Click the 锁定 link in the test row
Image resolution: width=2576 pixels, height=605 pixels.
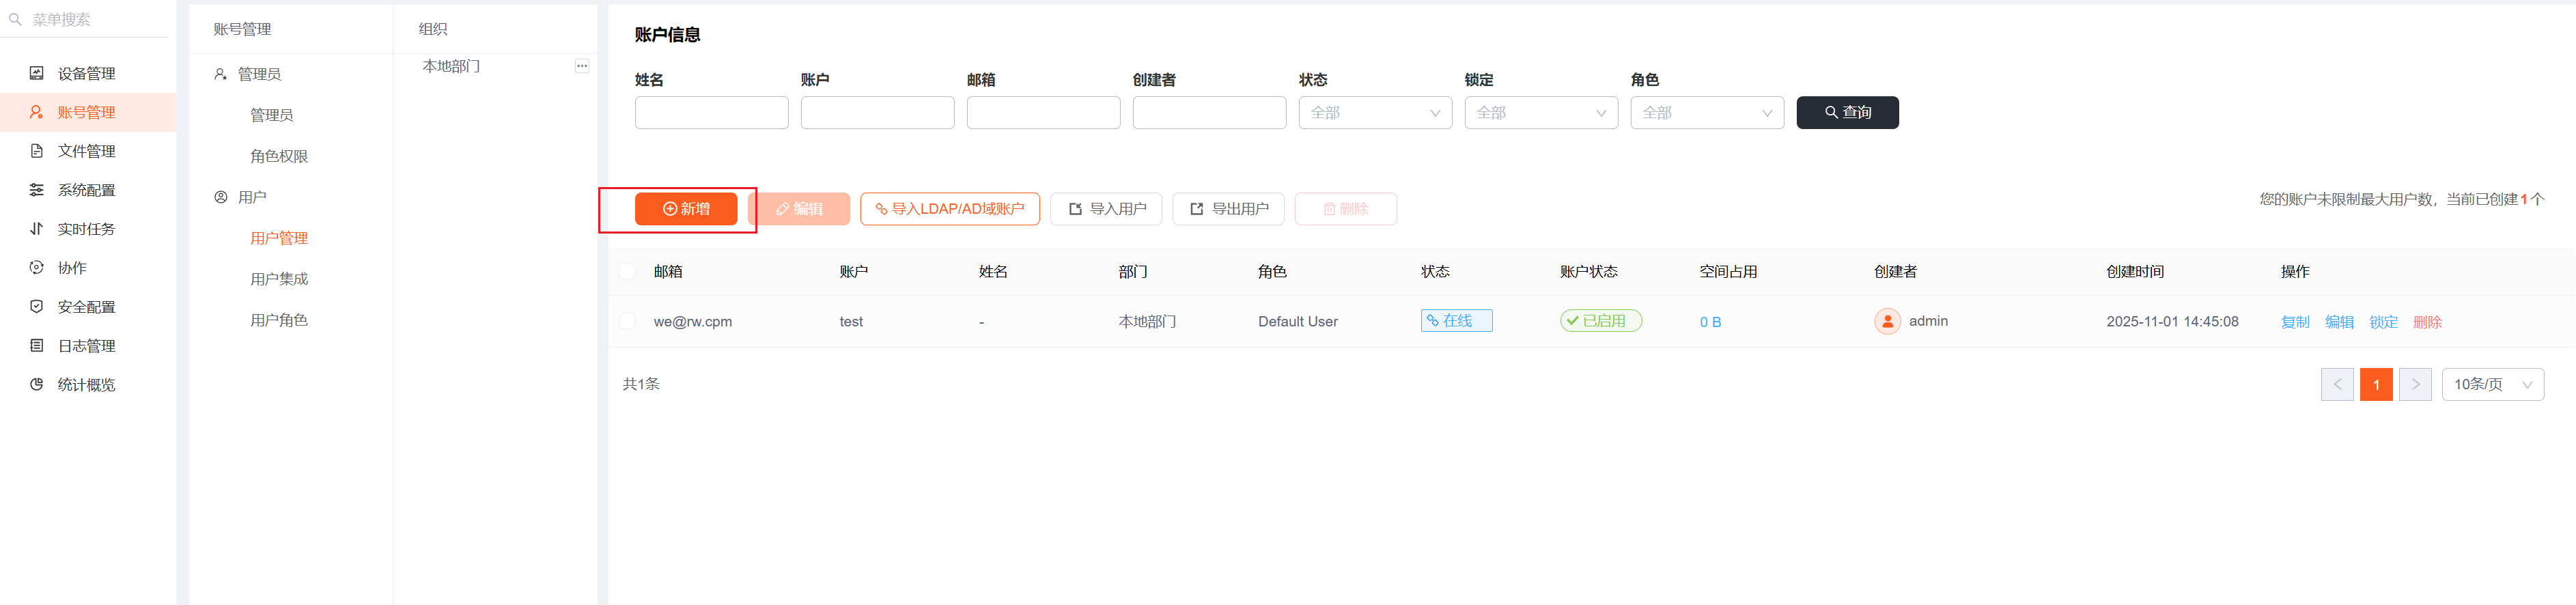pos(2382,322)
